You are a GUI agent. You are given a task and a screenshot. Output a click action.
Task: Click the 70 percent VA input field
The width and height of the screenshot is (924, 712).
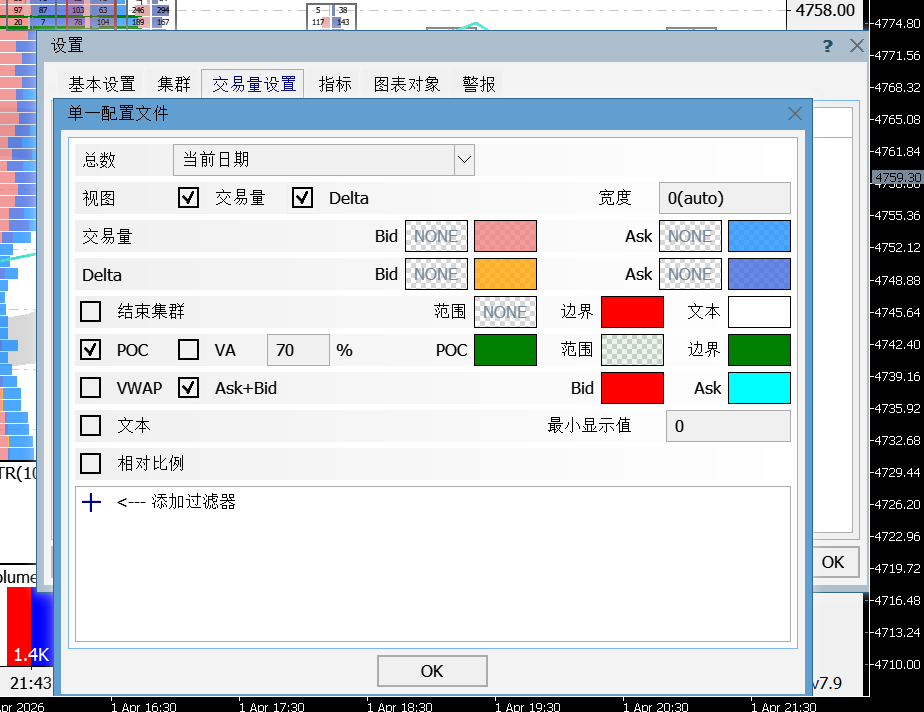[x=298, y=349]
